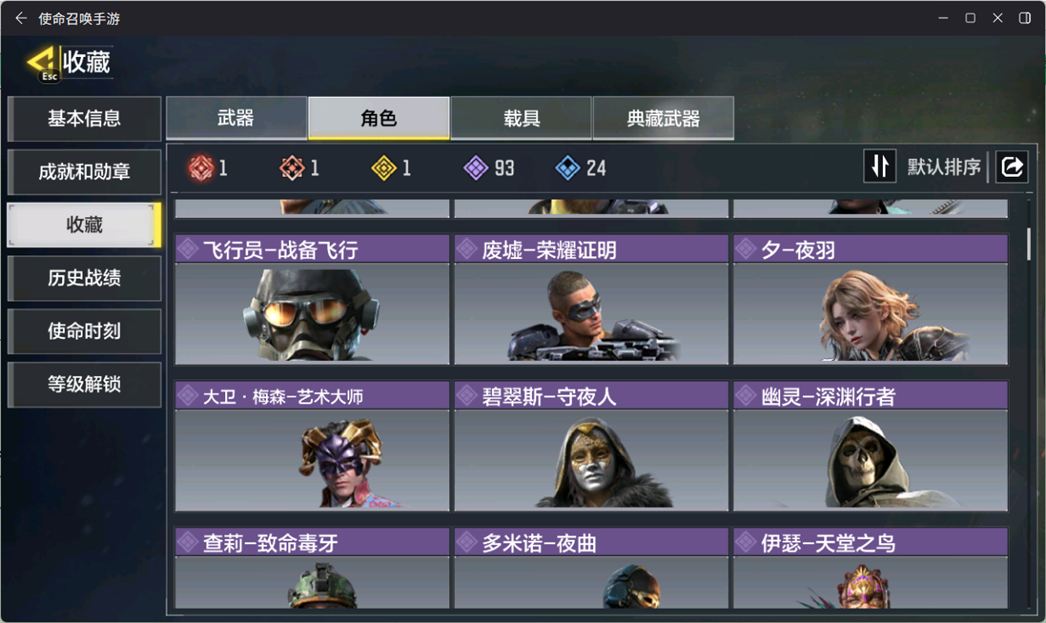
Task: Select the 夕-夜羽 character card
Action: (x=871, y=299)
